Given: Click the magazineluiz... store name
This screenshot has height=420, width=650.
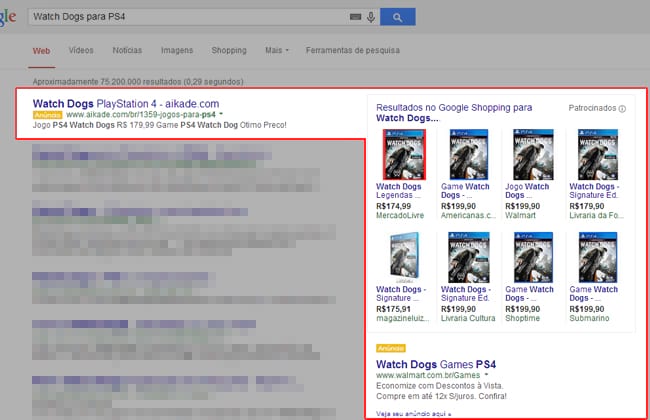Looking at the screenshot, I should [403, 318].
